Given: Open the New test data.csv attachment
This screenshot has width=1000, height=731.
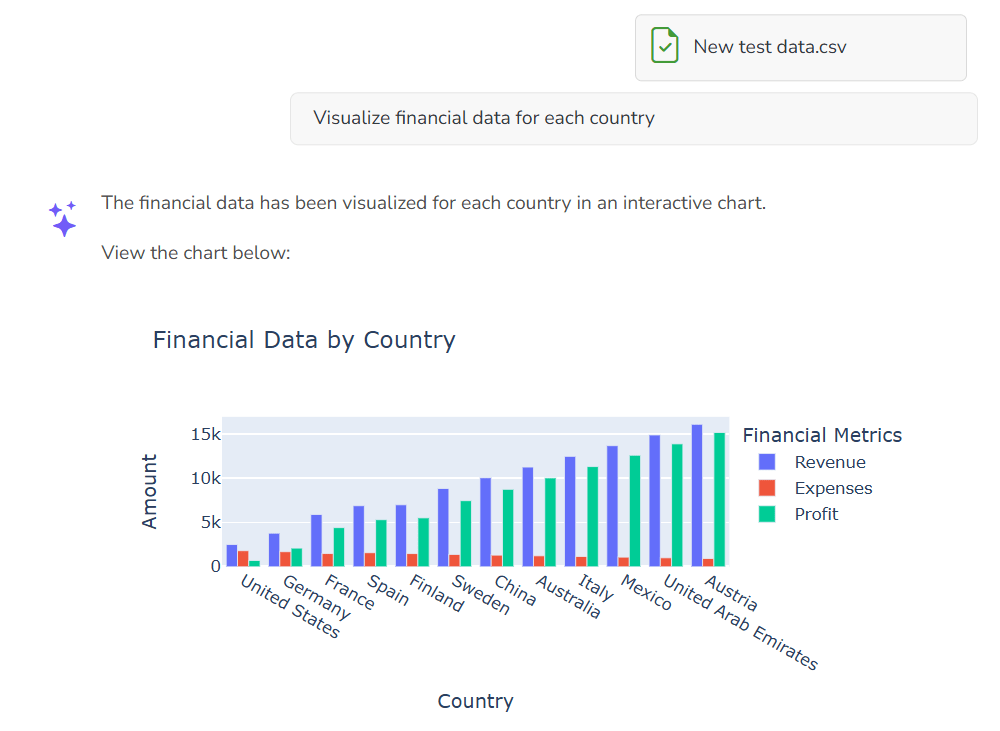Looking at the screenshot, I should [770, 47].
